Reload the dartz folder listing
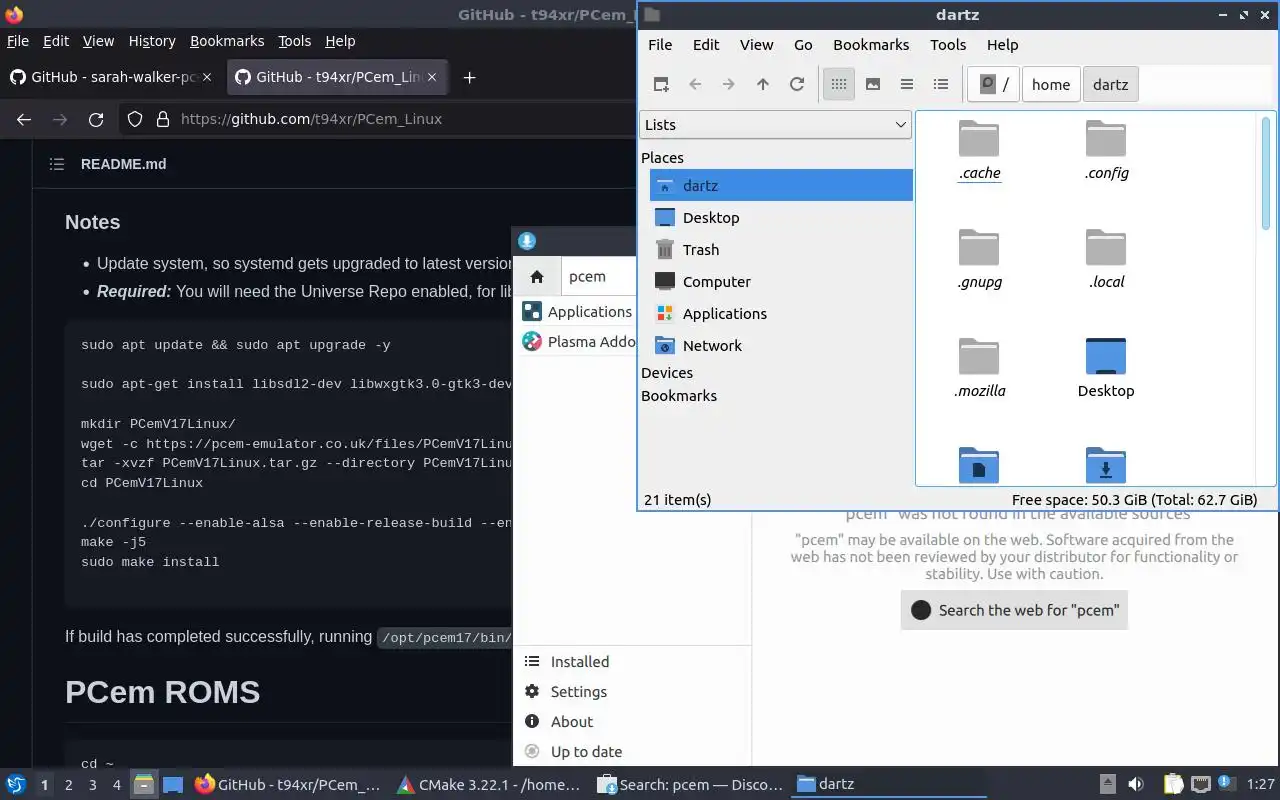 797,85
